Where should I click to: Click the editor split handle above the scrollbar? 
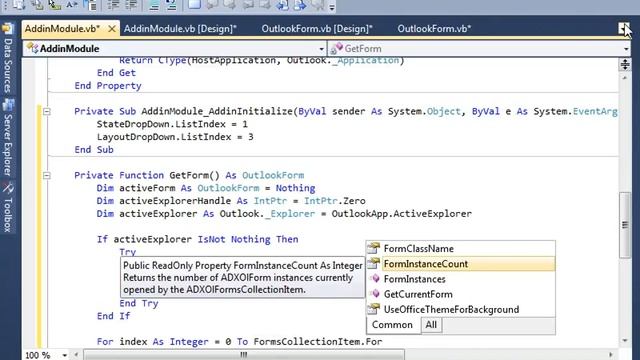coord(625,64)
